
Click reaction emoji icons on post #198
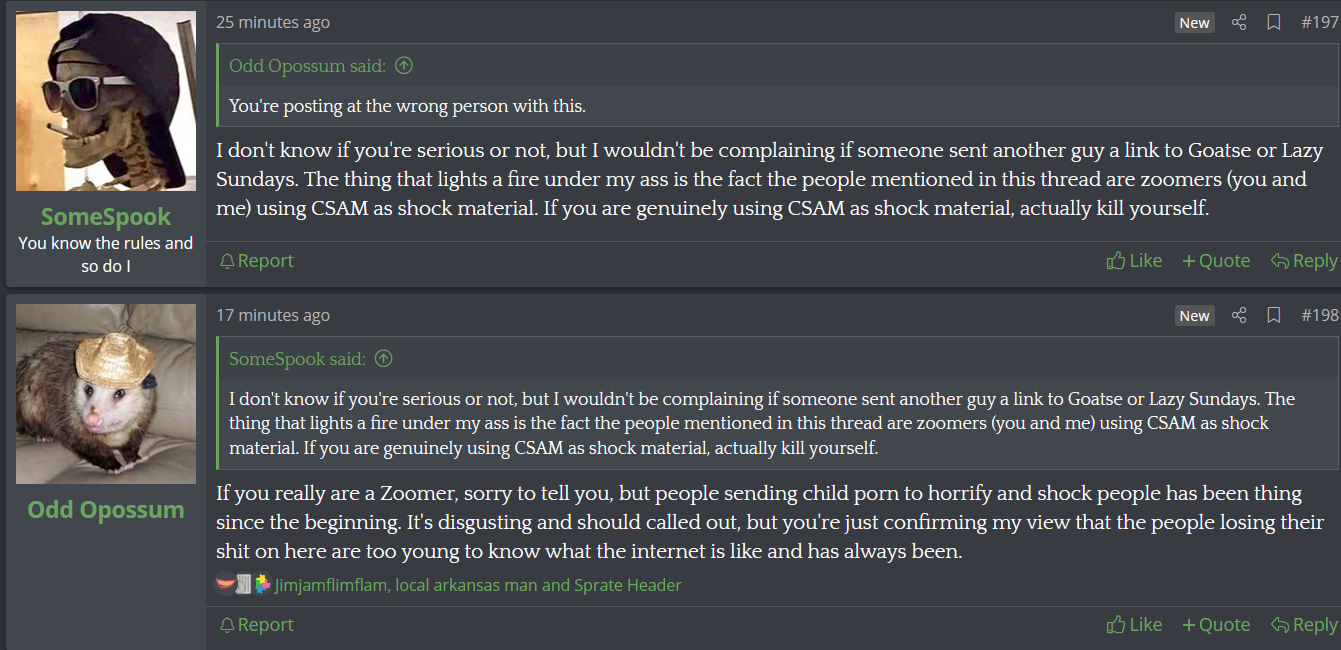[242, 585]
